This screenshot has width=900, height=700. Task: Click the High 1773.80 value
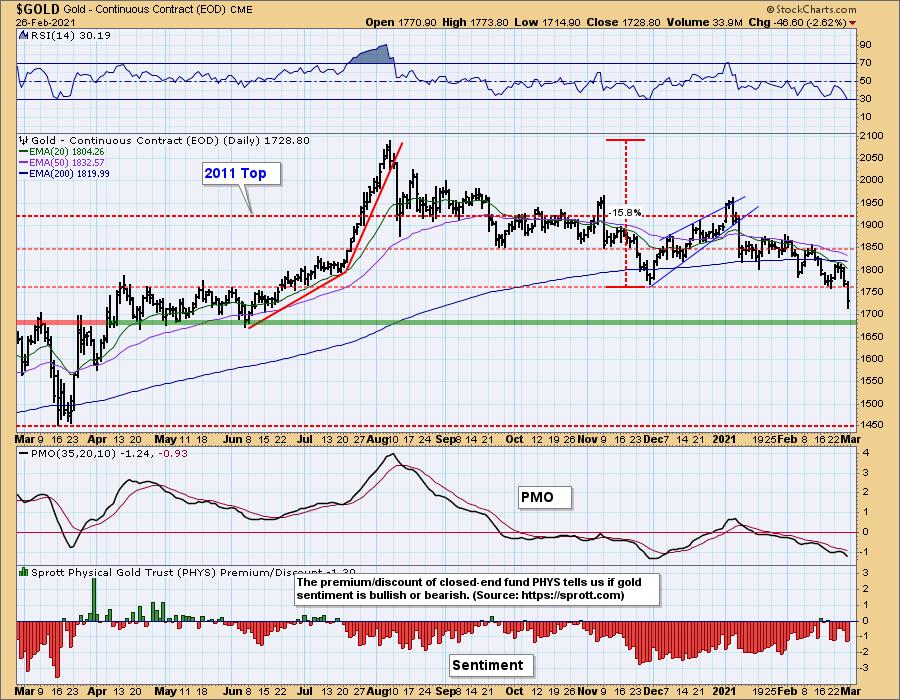pos(475,22)
